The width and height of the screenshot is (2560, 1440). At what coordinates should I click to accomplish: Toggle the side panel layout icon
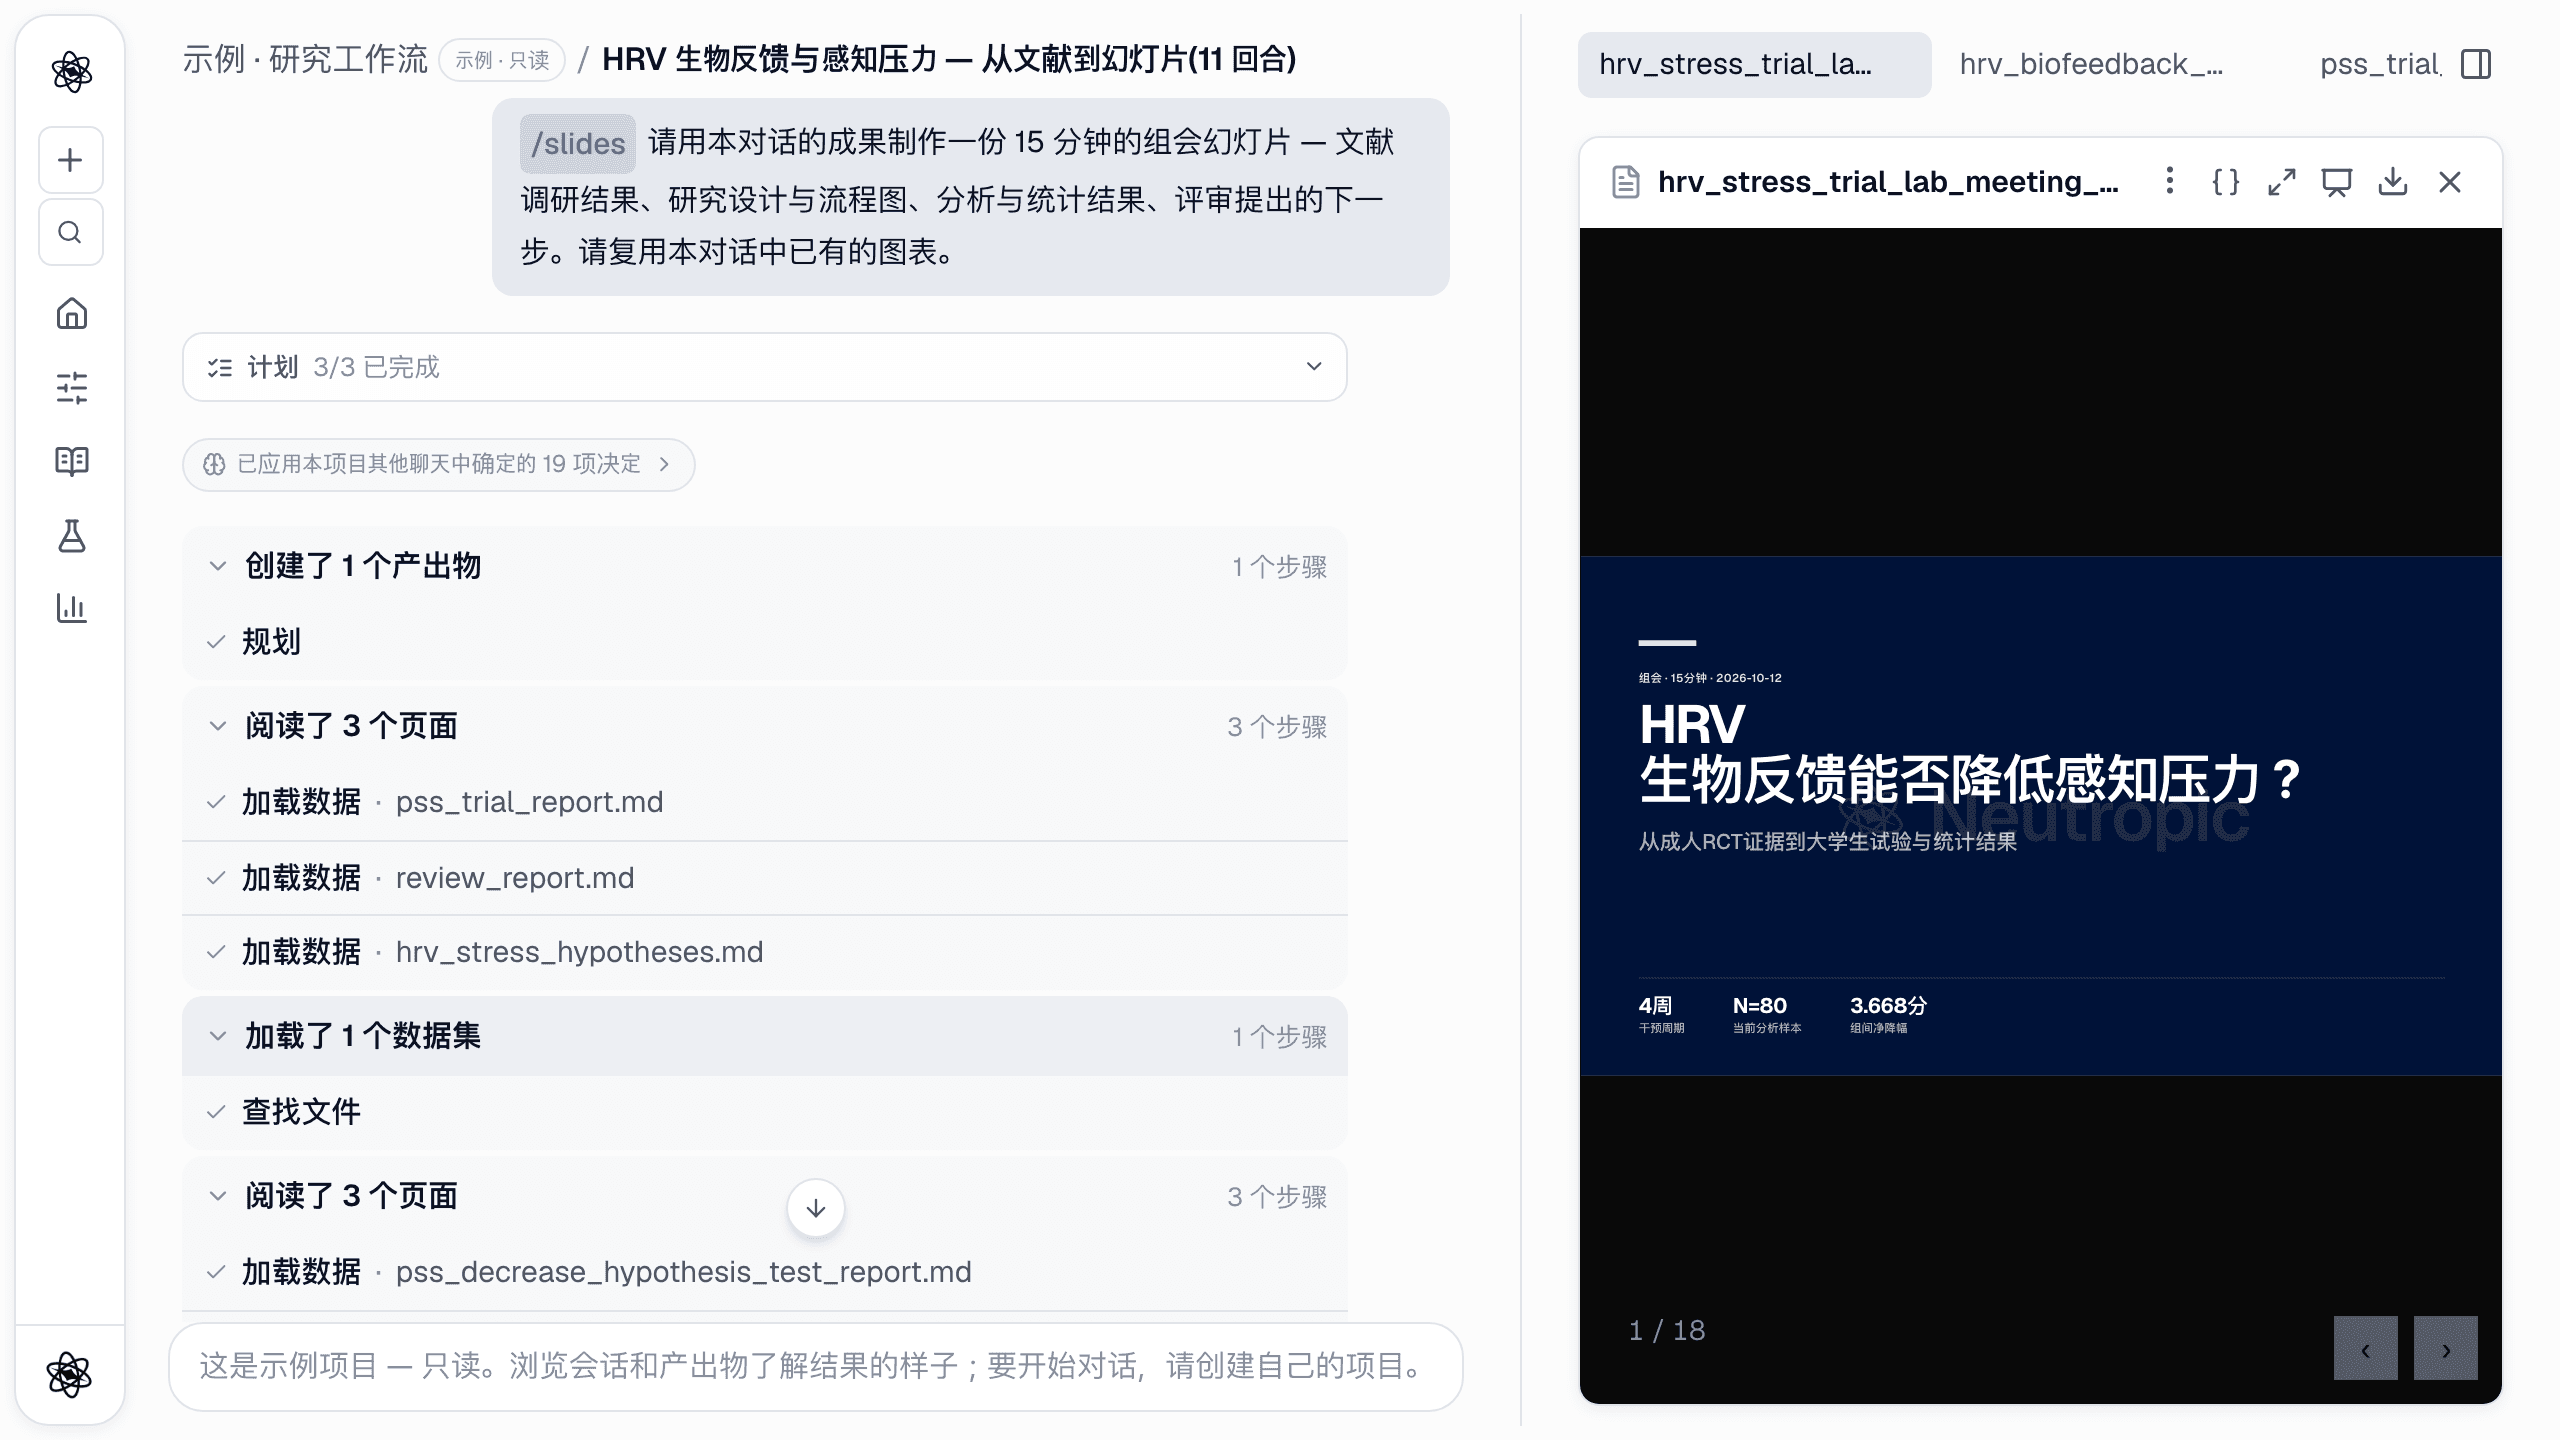2476,64
